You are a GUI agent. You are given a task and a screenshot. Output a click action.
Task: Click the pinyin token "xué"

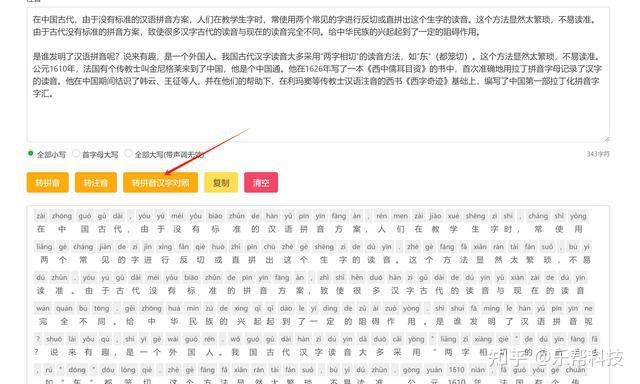click(453, 216)
